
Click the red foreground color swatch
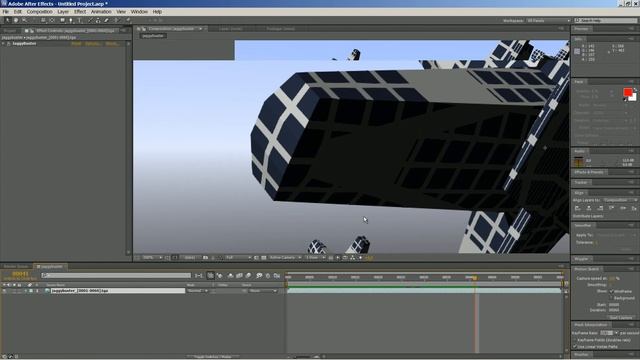pyautogui.click(x=628, y=92)
